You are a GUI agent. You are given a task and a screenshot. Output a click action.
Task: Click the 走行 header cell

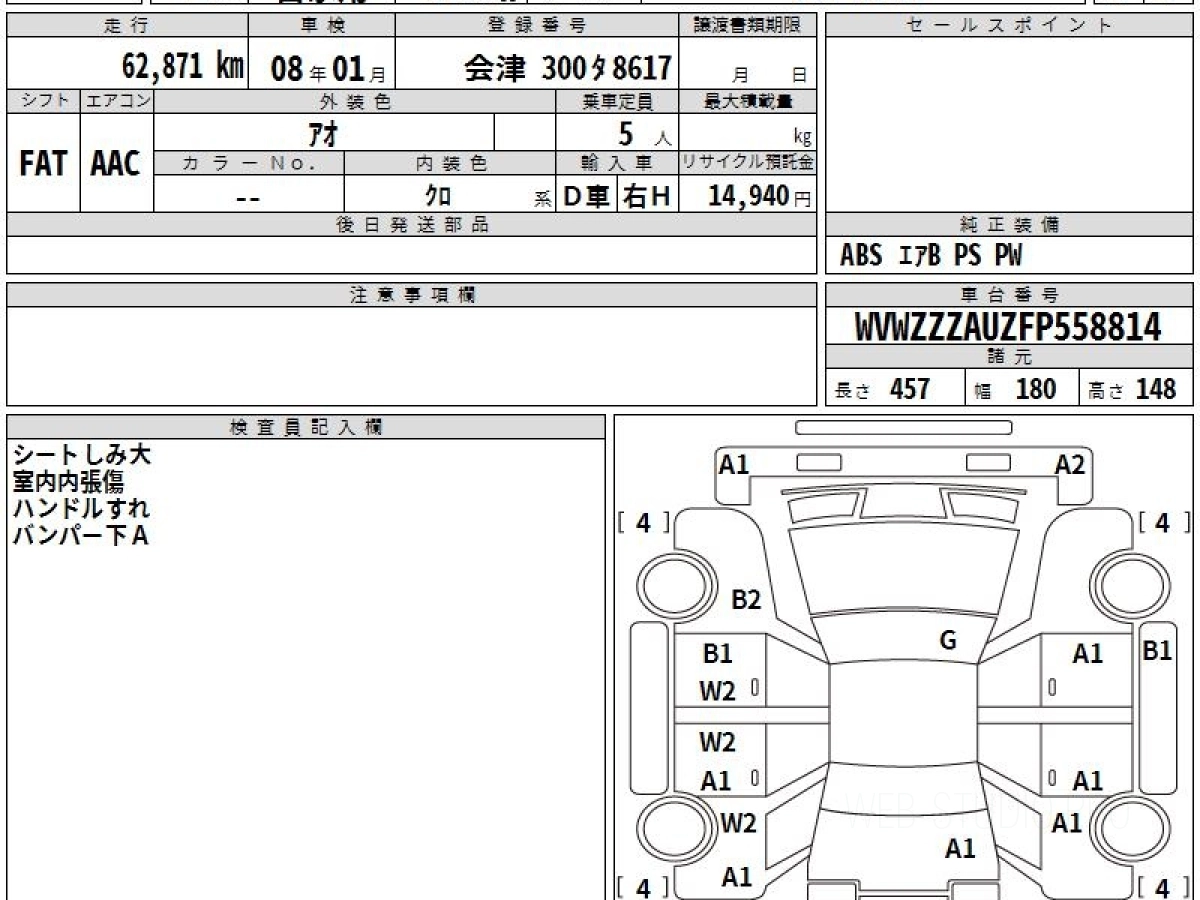click(x=126, y=26)
